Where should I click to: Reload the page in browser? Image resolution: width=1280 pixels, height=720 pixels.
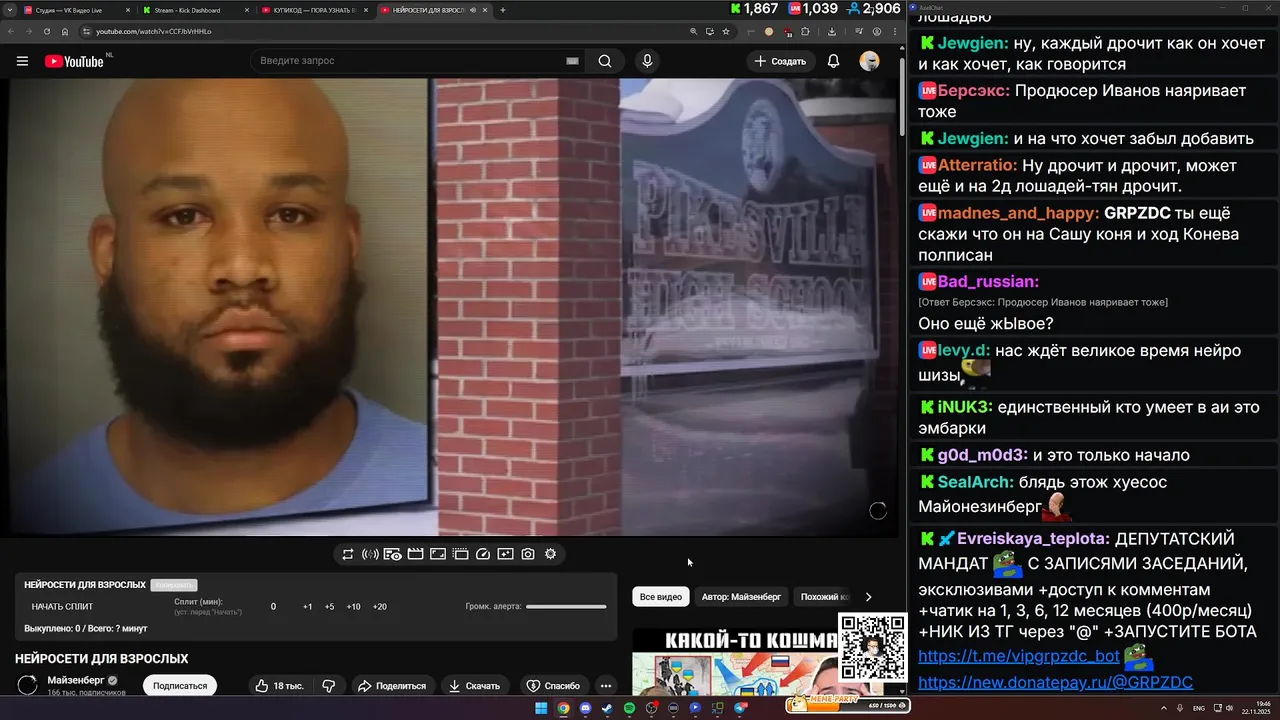47,31
